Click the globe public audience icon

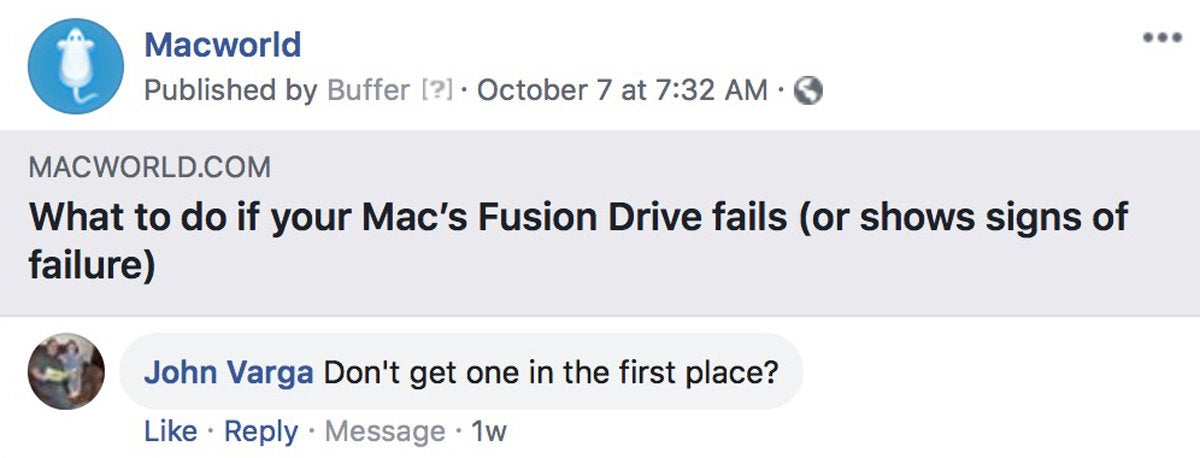point(808,91)
